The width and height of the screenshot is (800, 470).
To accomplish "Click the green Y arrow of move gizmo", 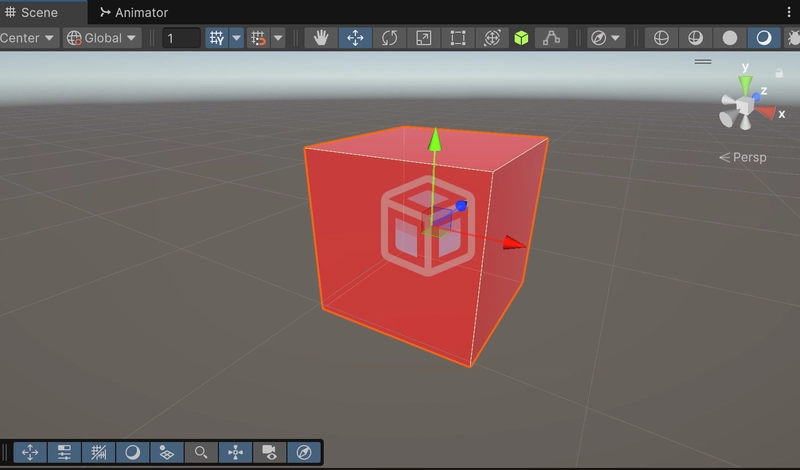I will click(435, 139).
